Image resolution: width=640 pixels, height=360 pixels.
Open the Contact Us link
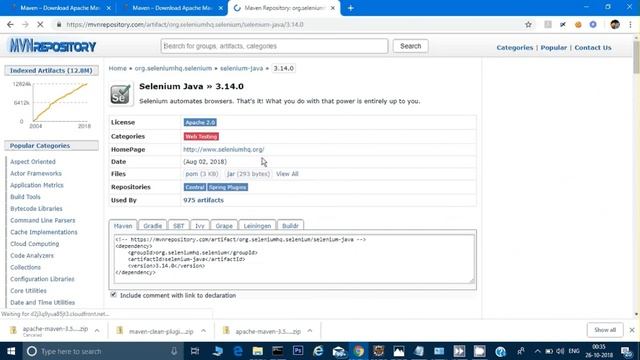593,47
